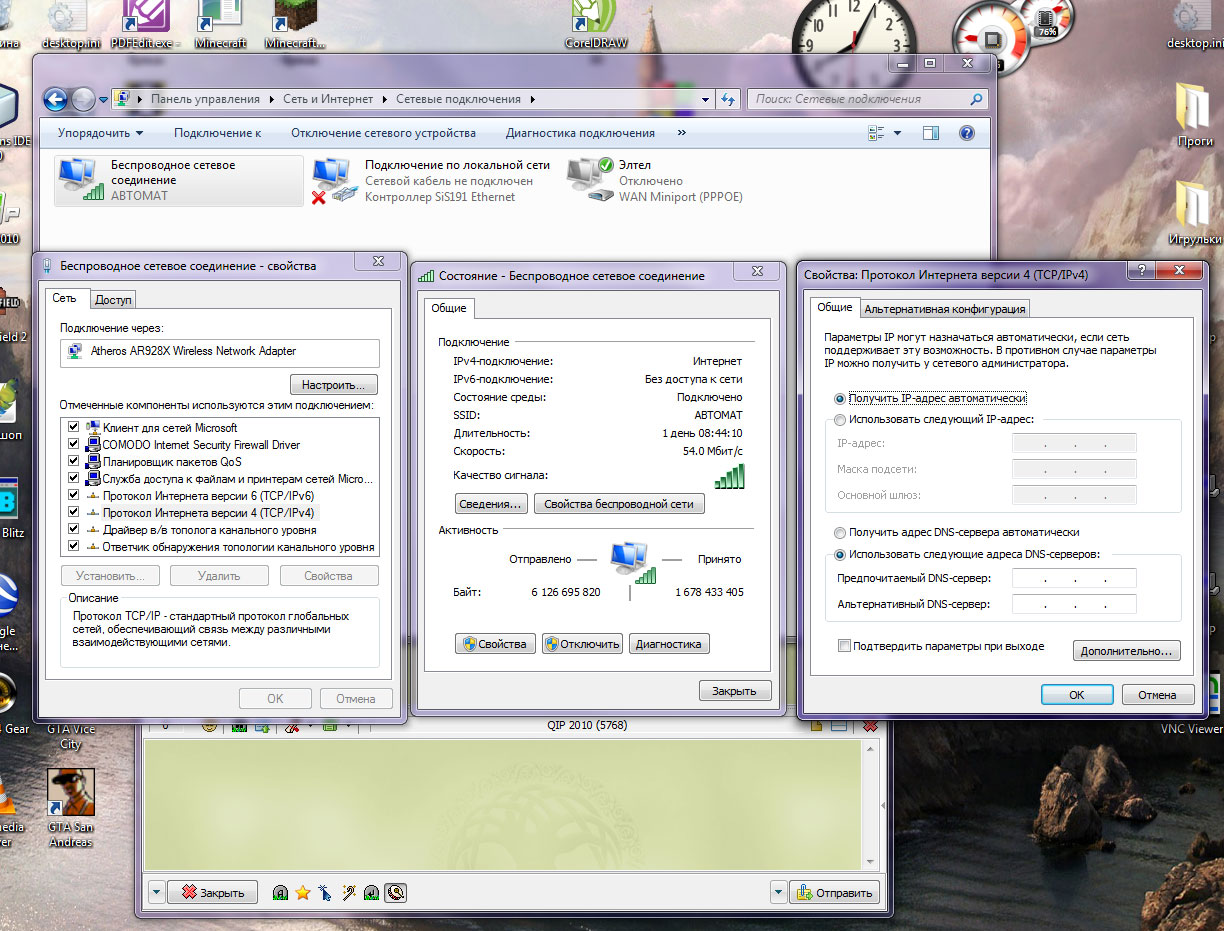Screen dimensions: 1224x931
Task: Expand the Упорядочить dropdown menu
Action: [100, 133]
